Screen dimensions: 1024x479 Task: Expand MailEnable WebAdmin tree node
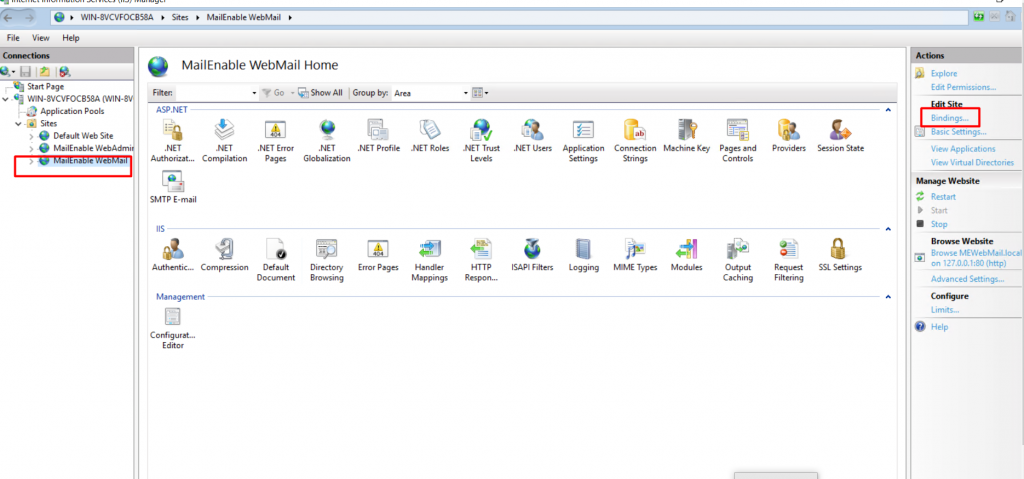31,148
